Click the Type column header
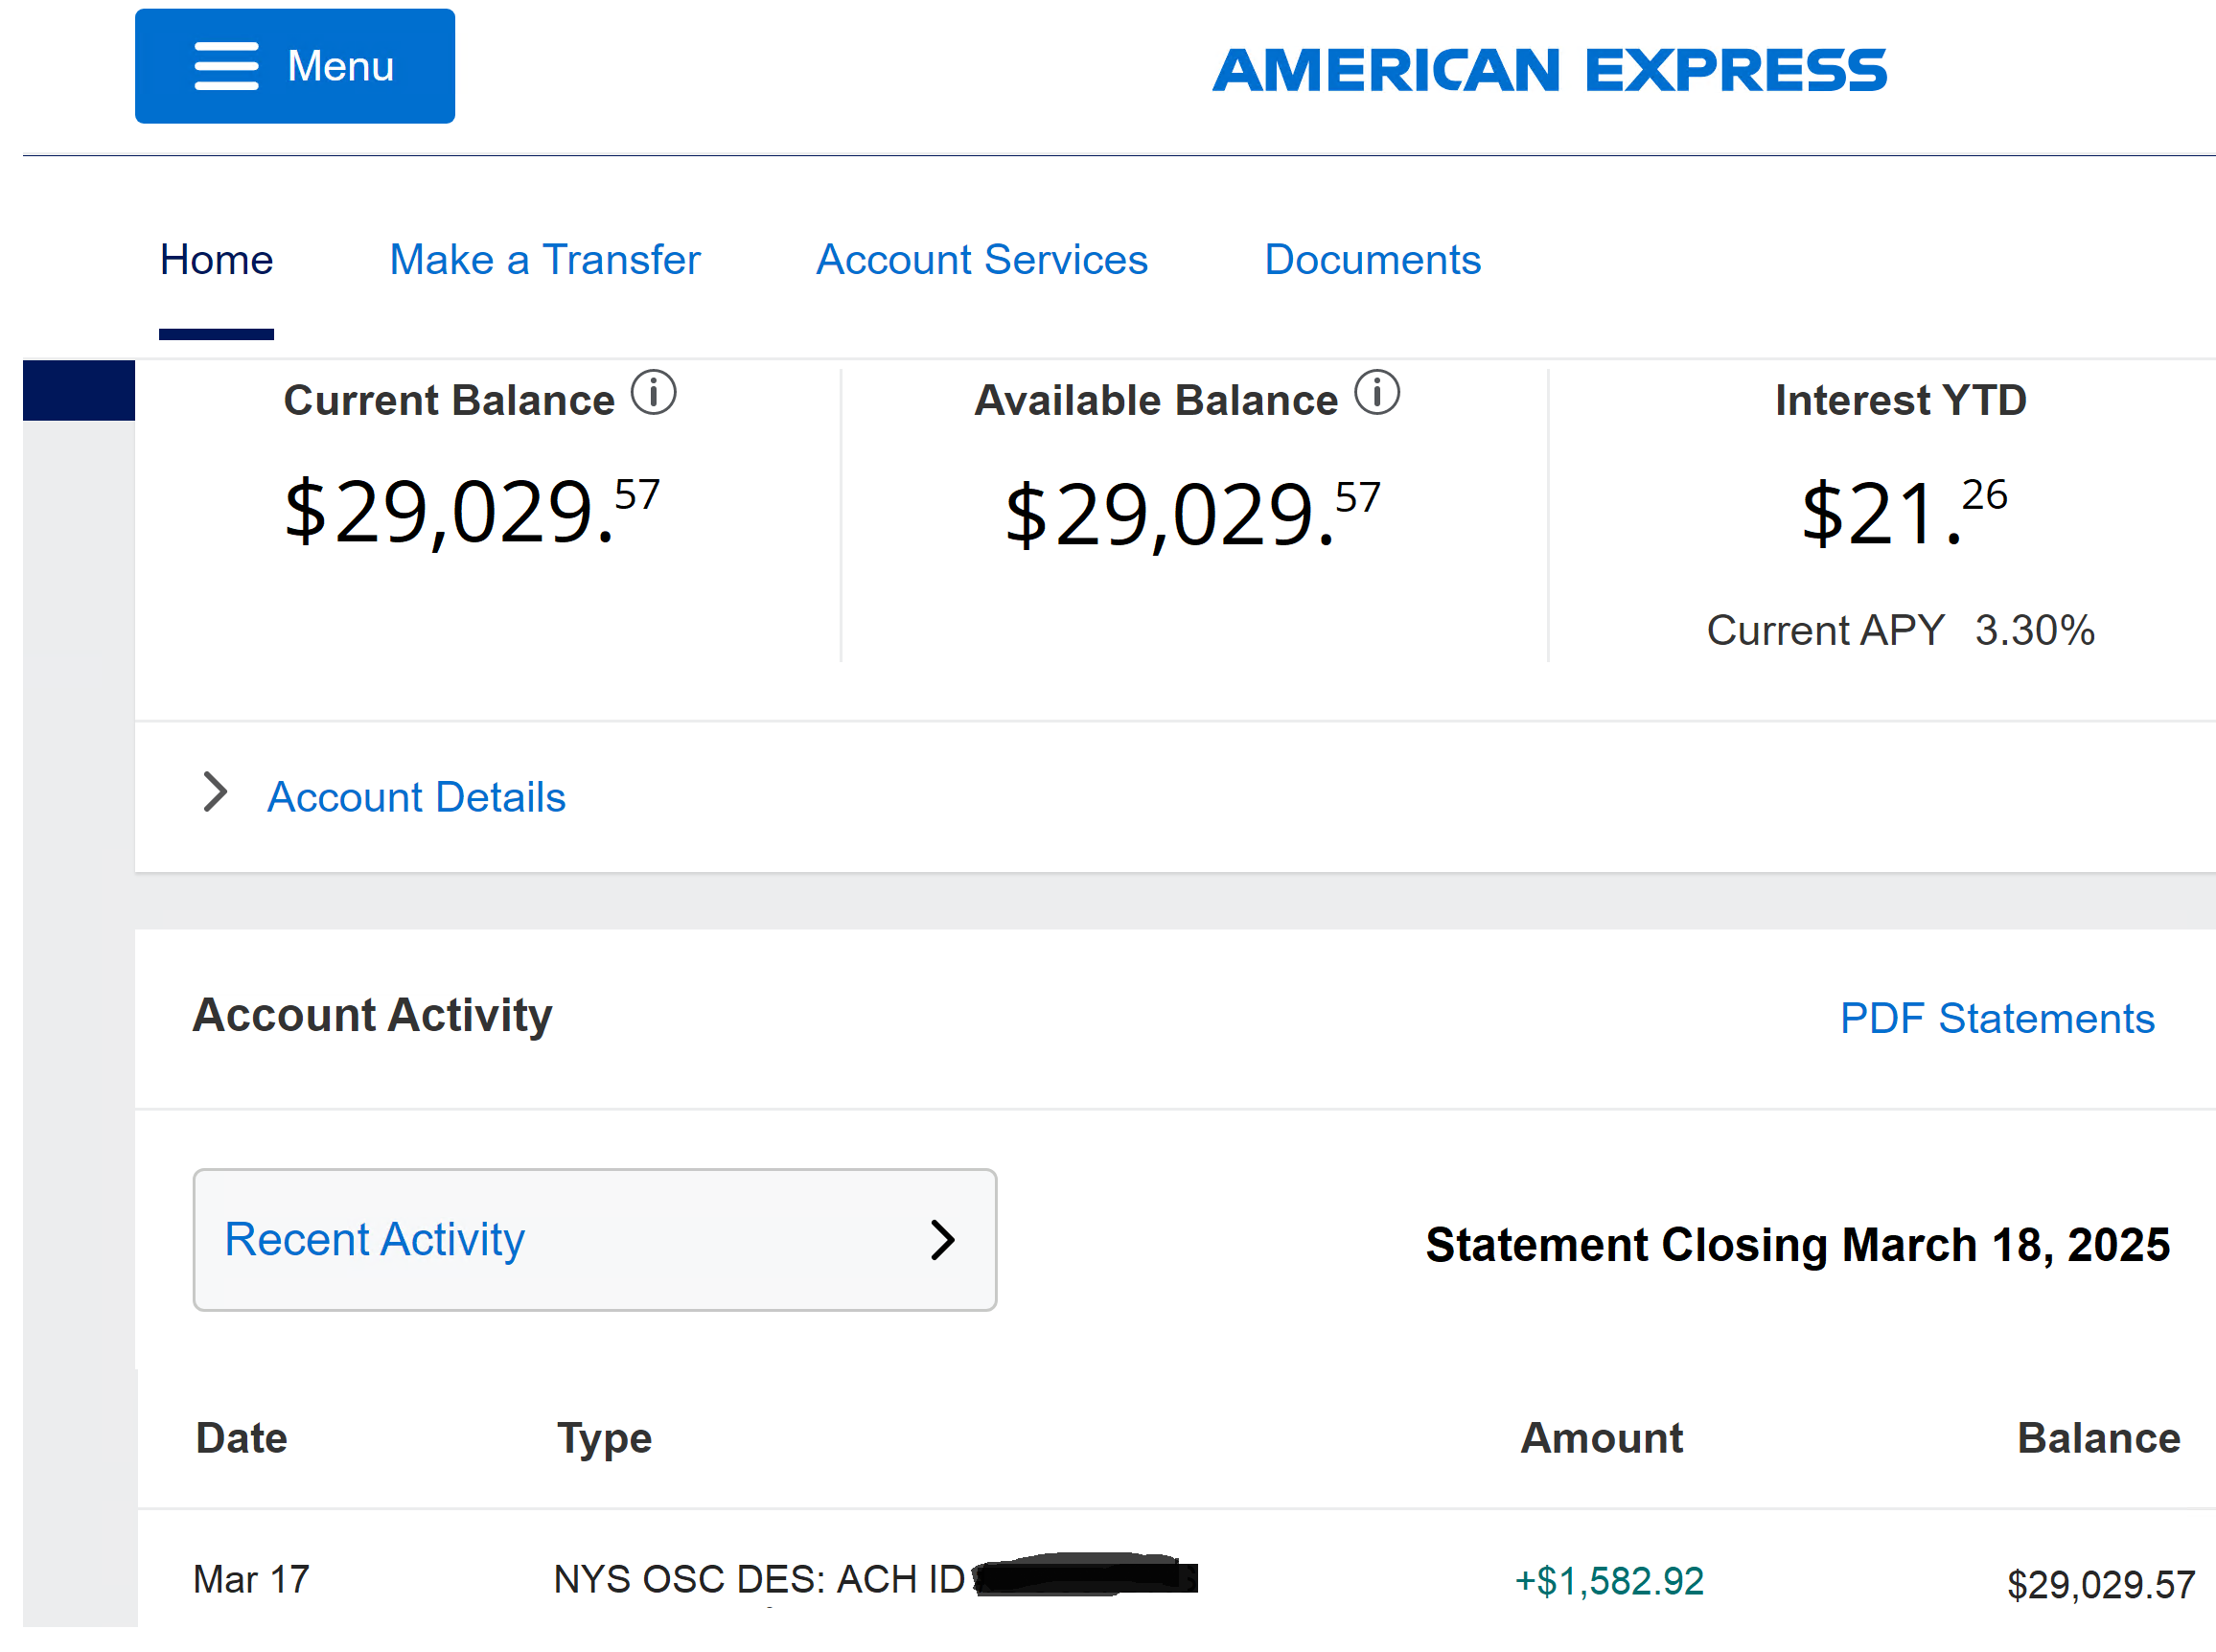 (604, 1440)
